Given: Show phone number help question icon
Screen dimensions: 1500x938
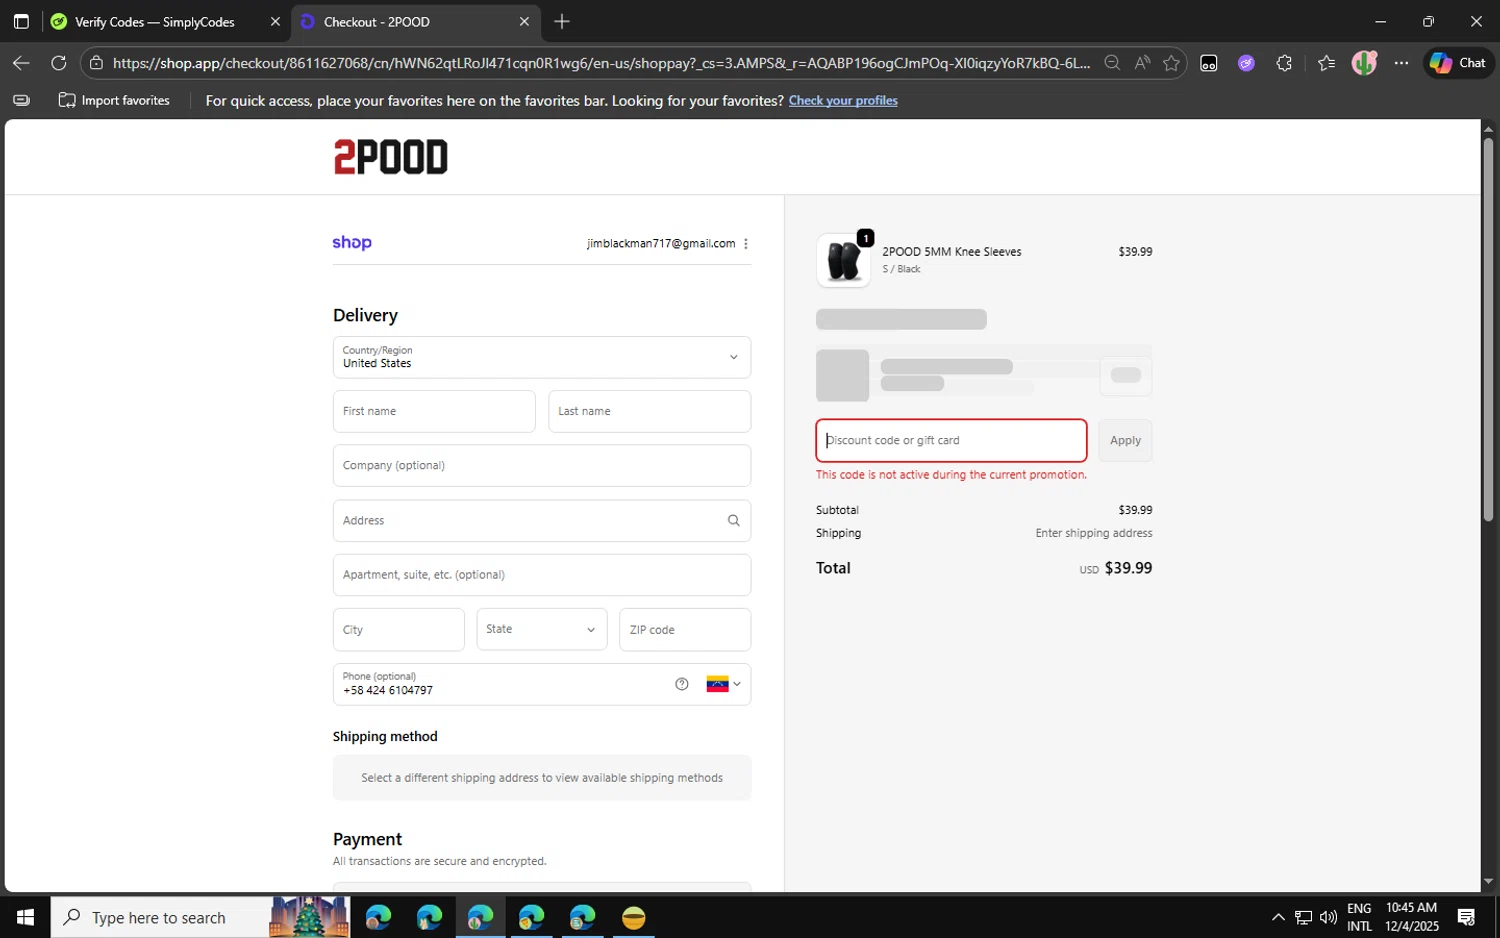Looking at the screenshot, I should 682,684.
